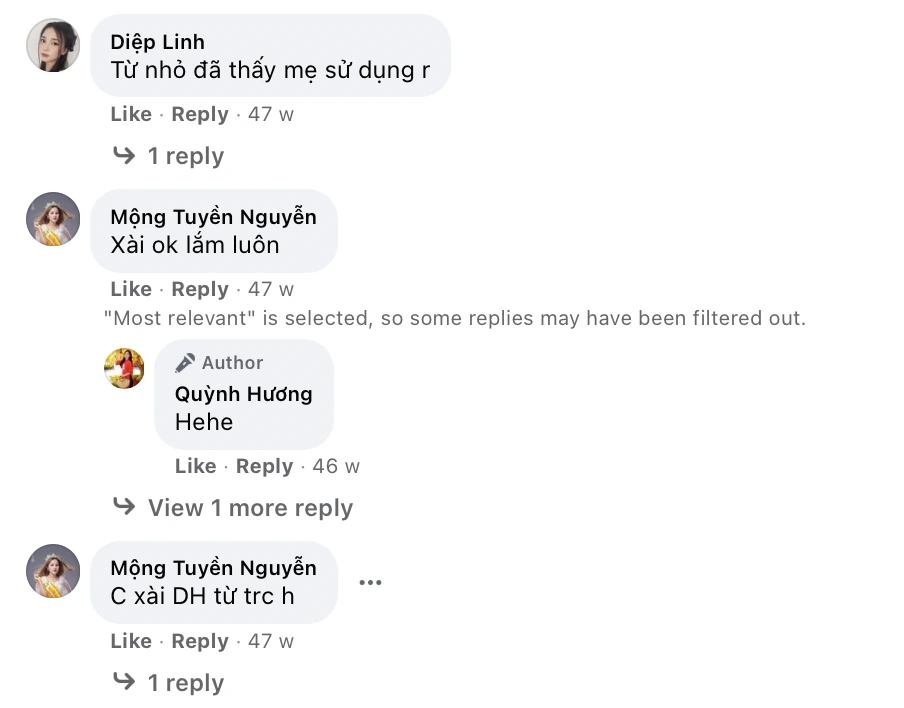Reply to the "Xài ok lắm luôn" comment
This screenshot has width=904, height=708.
200,289
